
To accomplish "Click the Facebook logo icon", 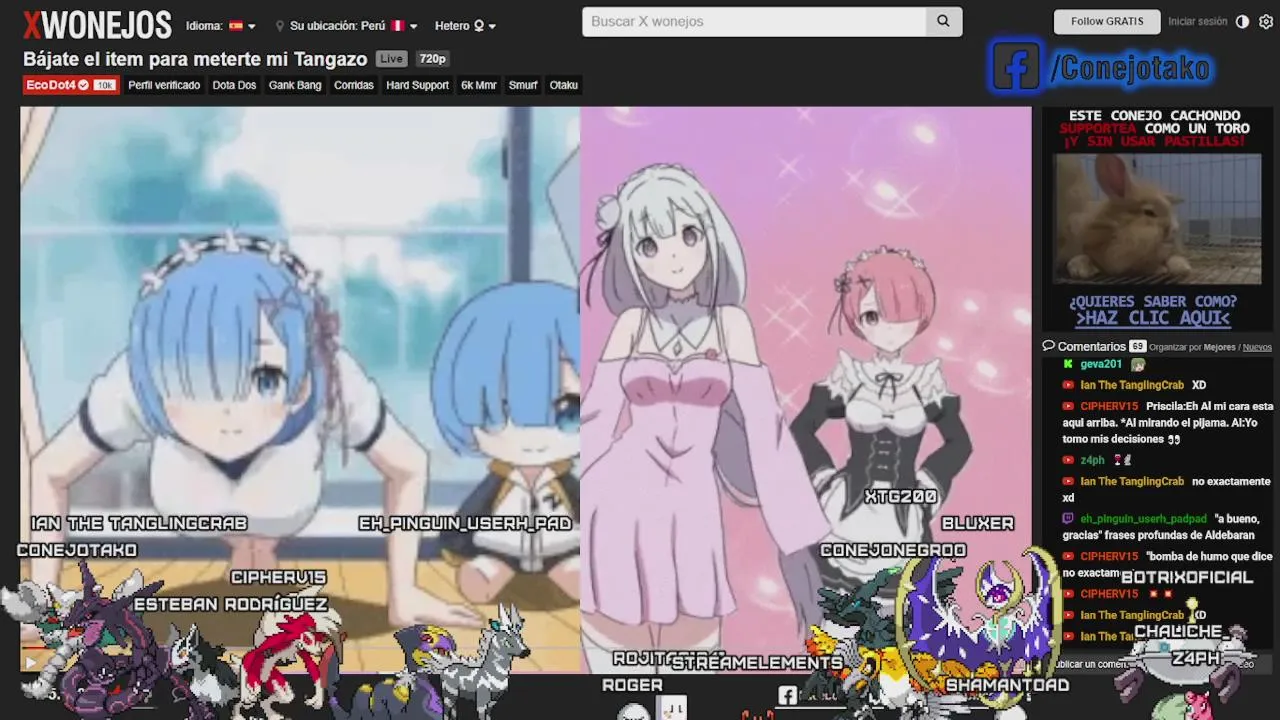I will pos(1016,67).
